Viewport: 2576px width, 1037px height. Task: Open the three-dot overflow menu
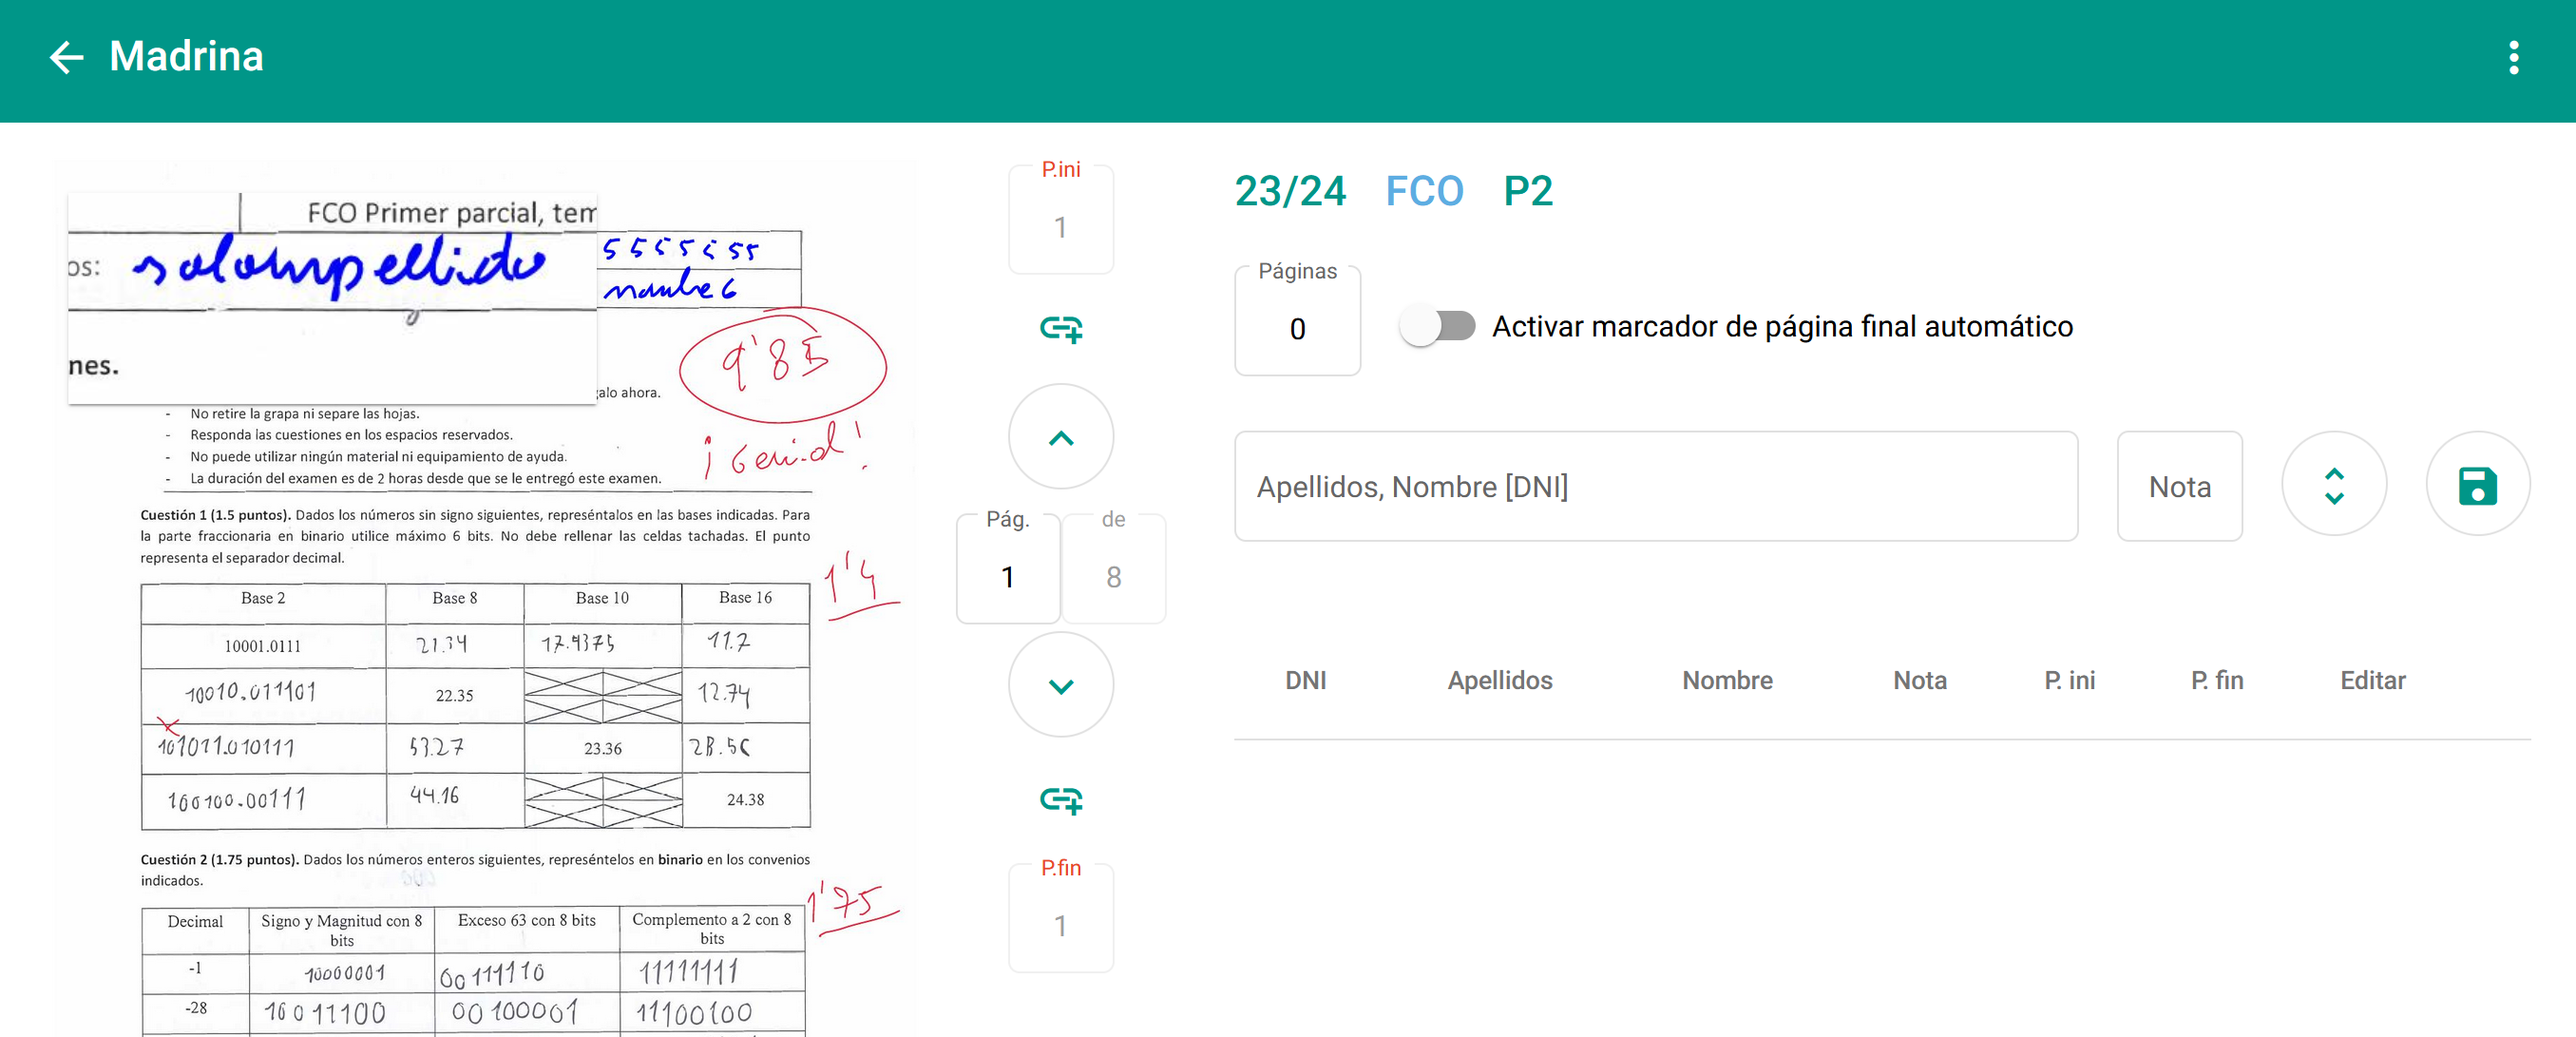pyautogui.click(x=2513, y=57)
